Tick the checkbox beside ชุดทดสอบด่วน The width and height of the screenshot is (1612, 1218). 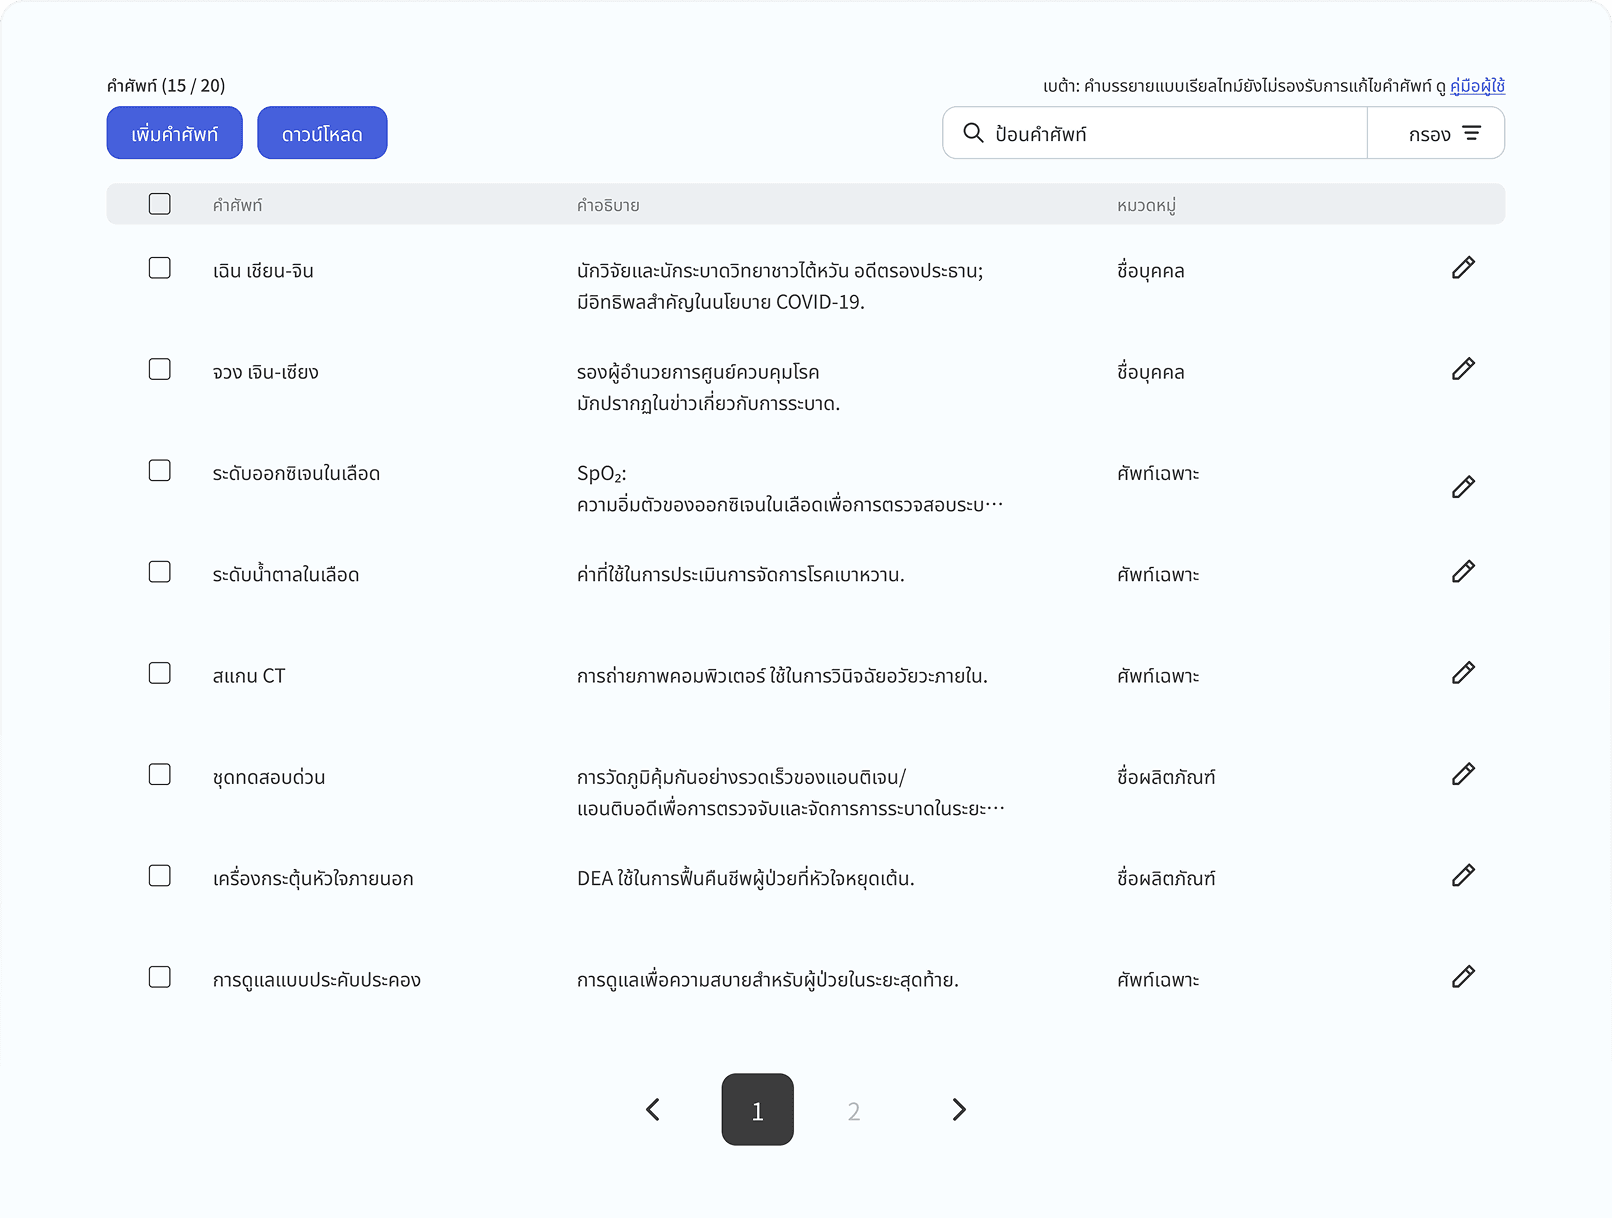pos(160,775)
